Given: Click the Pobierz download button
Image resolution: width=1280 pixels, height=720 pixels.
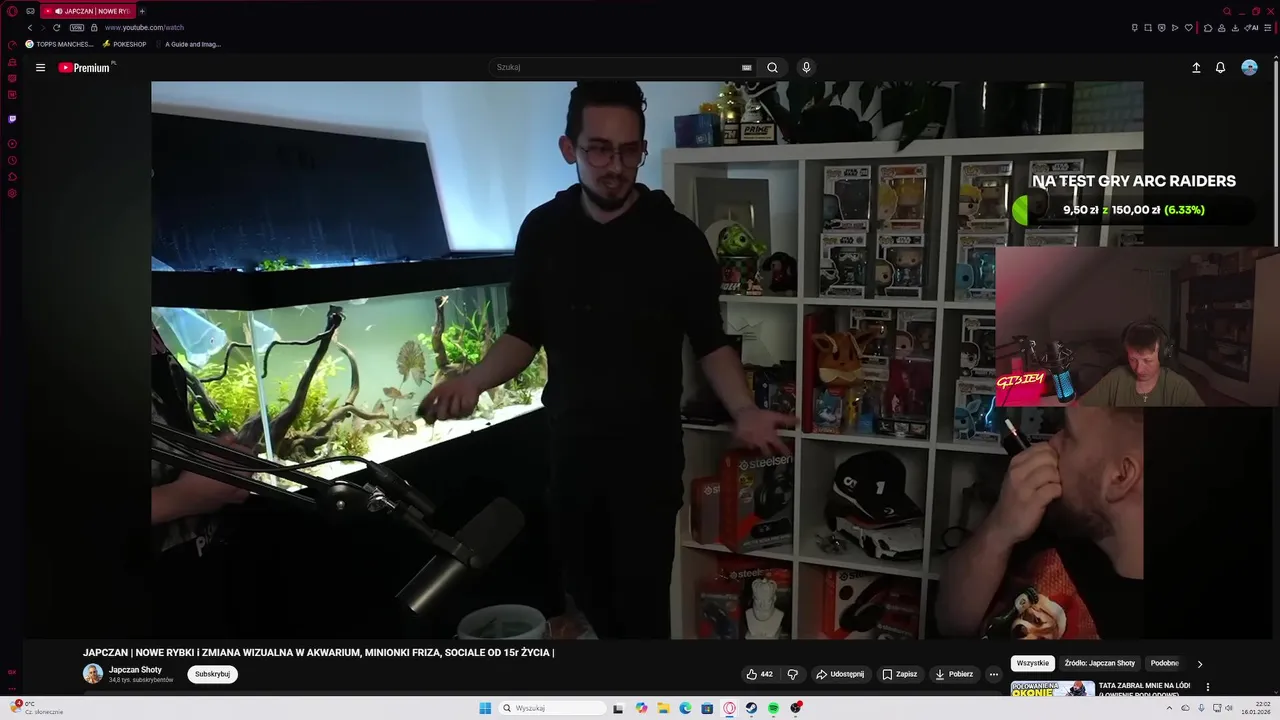Looking at the screenshot, I should click(954, 674).
